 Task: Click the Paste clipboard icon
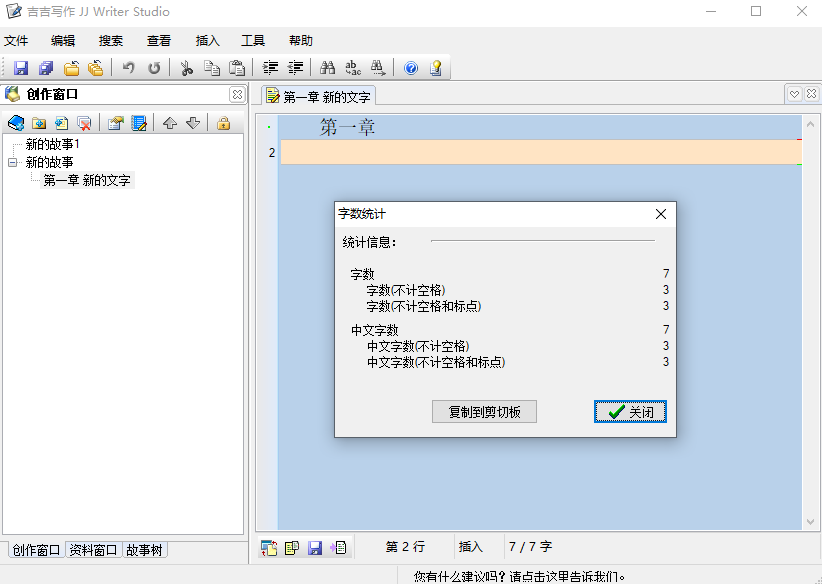[237, 68]
